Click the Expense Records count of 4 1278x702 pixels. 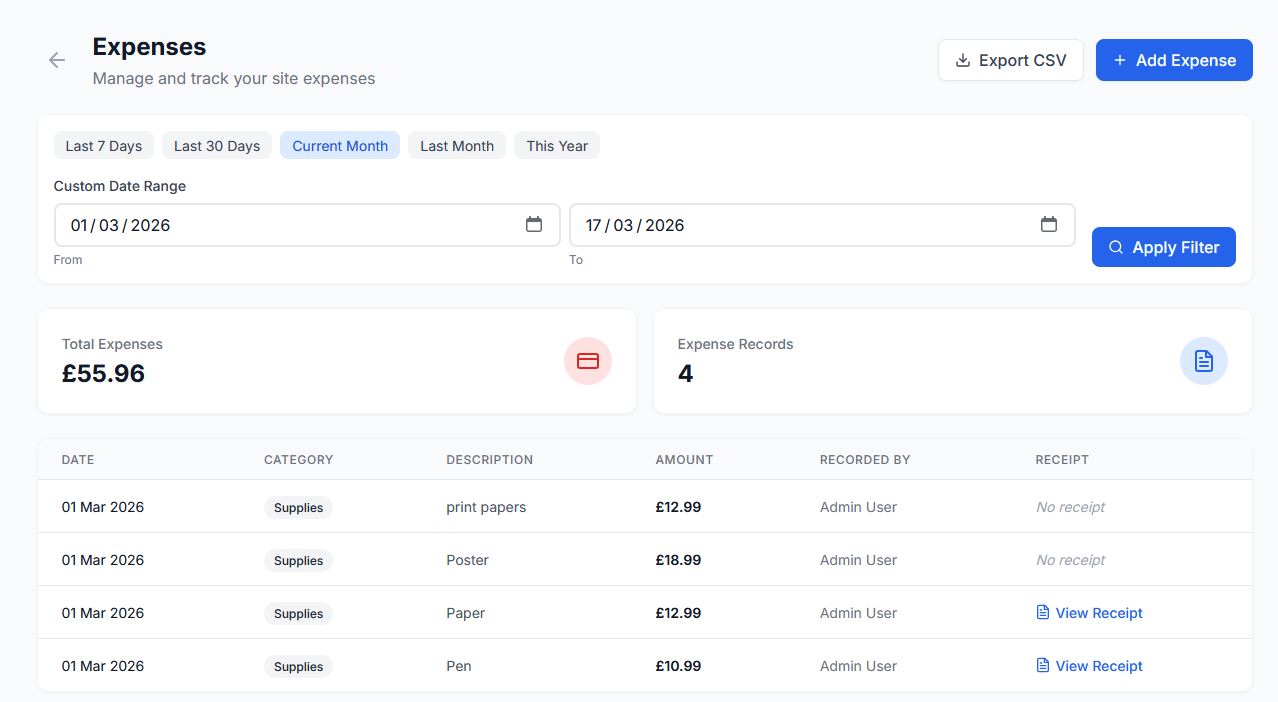pos(686,374)
